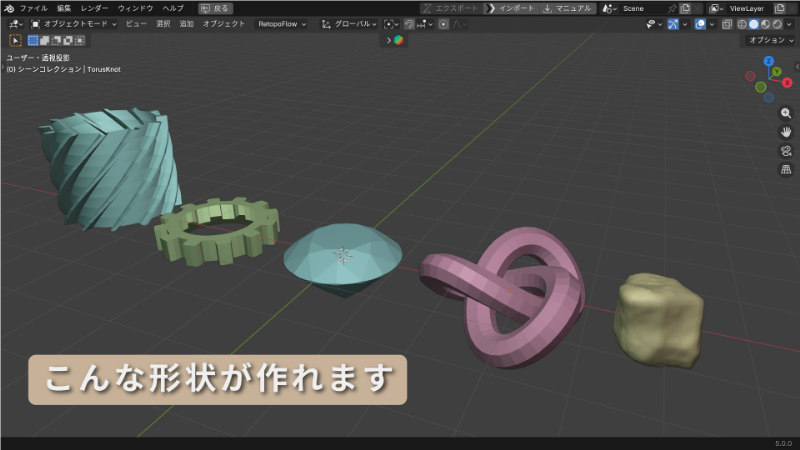
Task: Open the オブジェクトモード mode dropdown
Action: (x=74, y=23)
